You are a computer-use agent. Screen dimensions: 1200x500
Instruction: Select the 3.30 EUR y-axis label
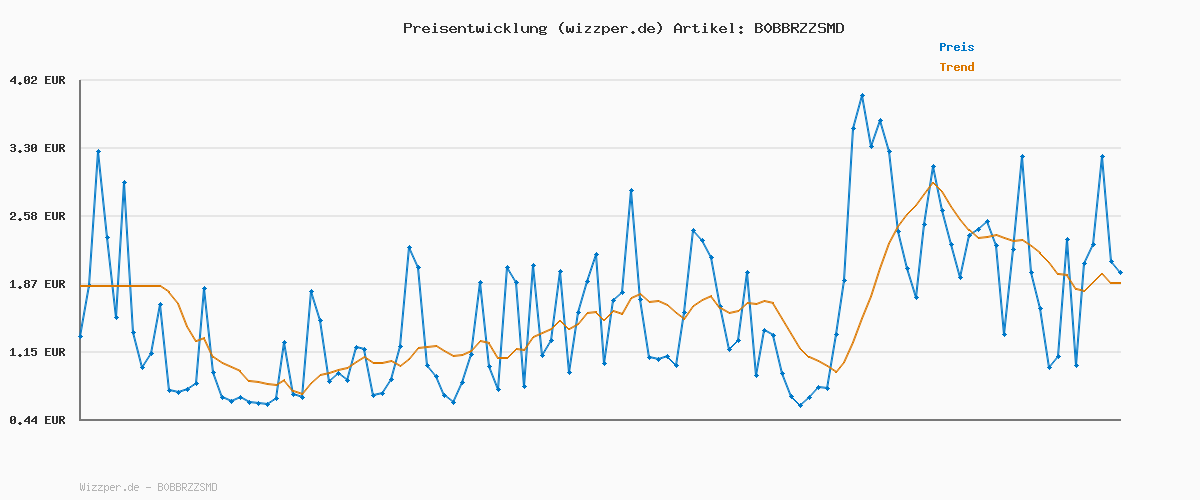coord(37,148)
